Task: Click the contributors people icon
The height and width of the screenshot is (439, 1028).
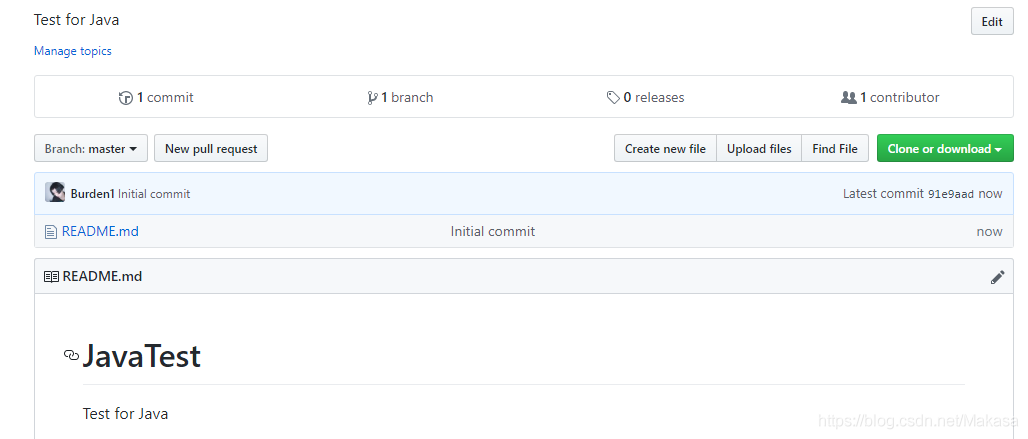Action: point(849,98)
